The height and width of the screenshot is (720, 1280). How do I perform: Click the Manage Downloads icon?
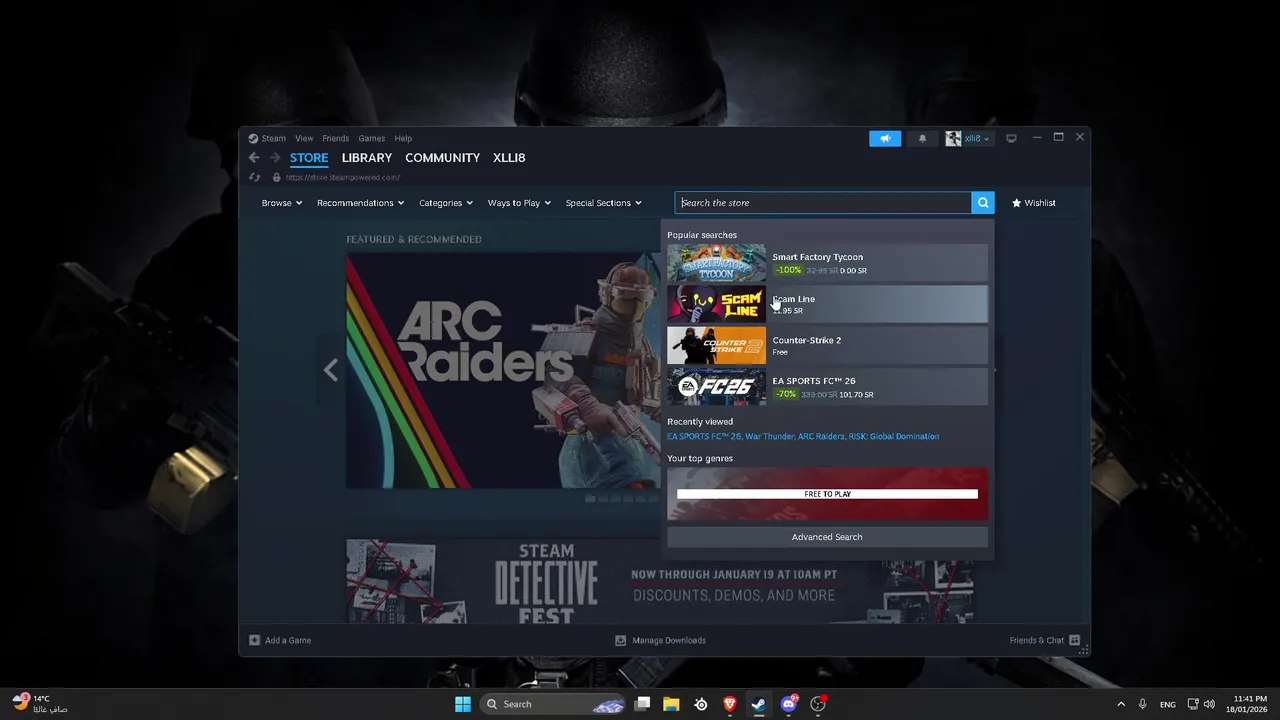[x=620, y=640]
